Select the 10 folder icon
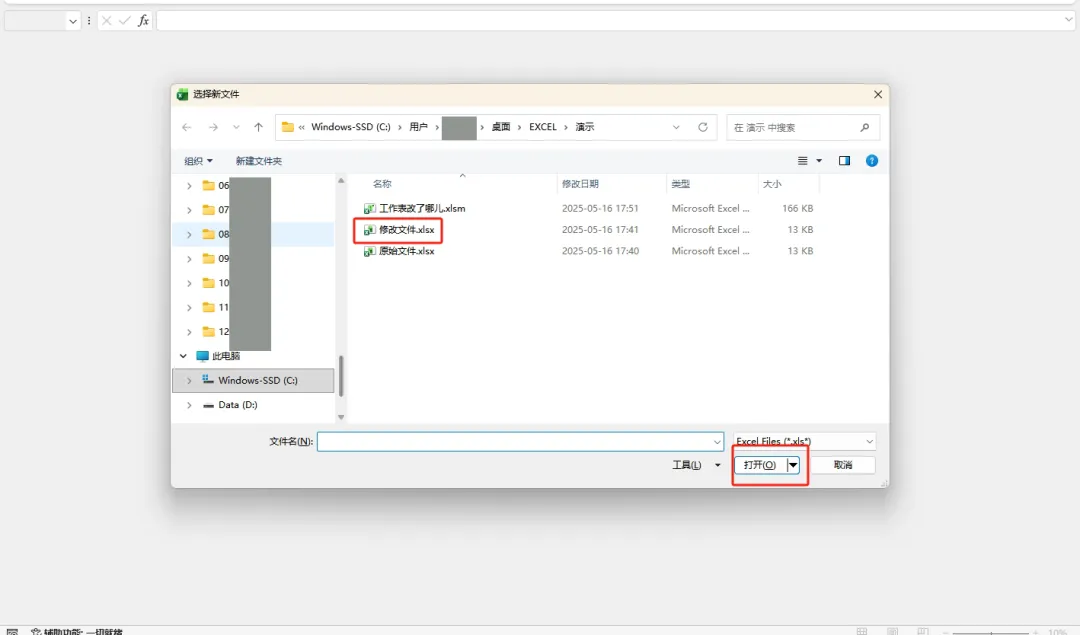 (209, 283)
